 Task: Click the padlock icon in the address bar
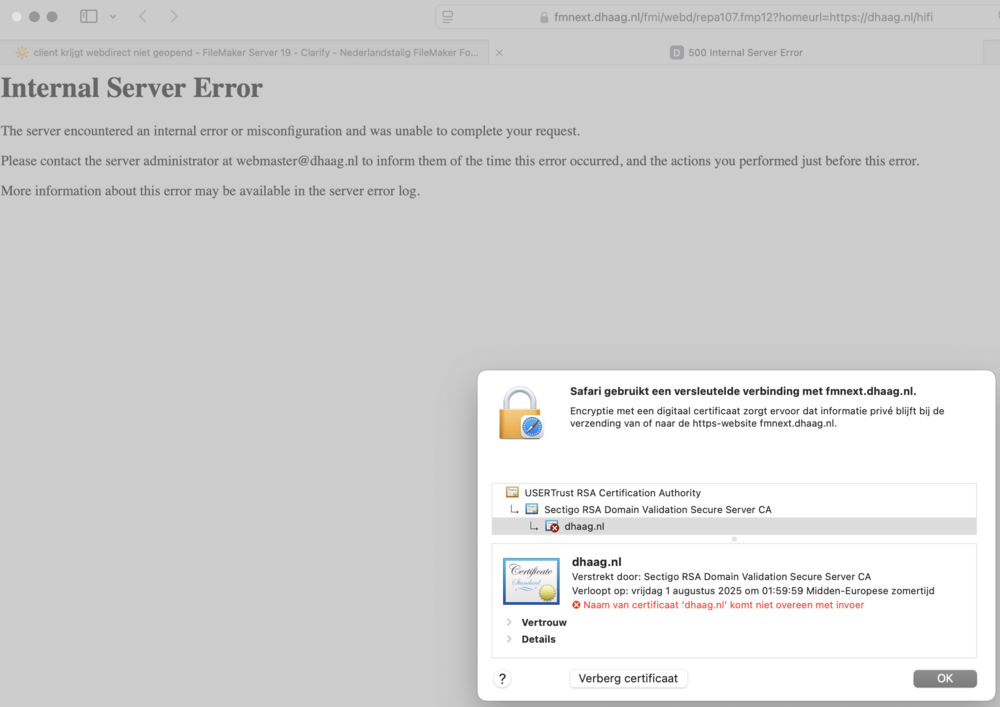point(544,17)
